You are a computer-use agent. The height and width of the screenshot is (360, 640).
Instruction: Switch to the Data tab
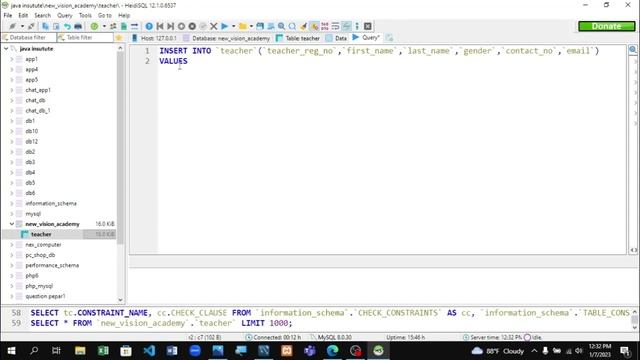tap(336, 38)
